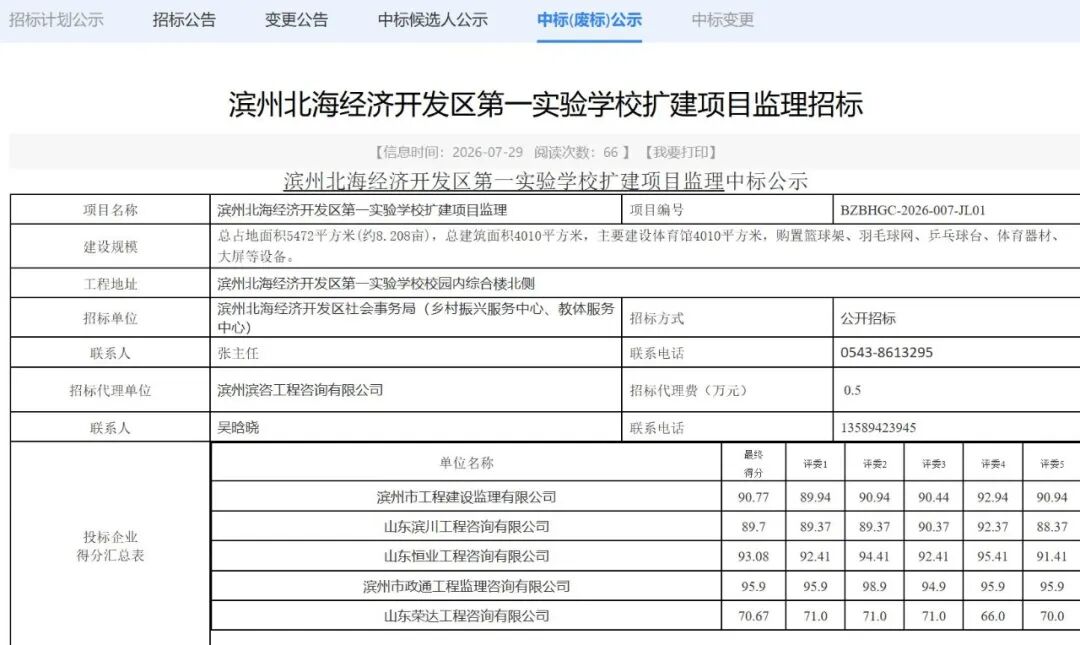Viewport: 1080px width, 645px height.
Task: Click score 98.9 in 评委2 column
Action: click(x=875, y=586)
